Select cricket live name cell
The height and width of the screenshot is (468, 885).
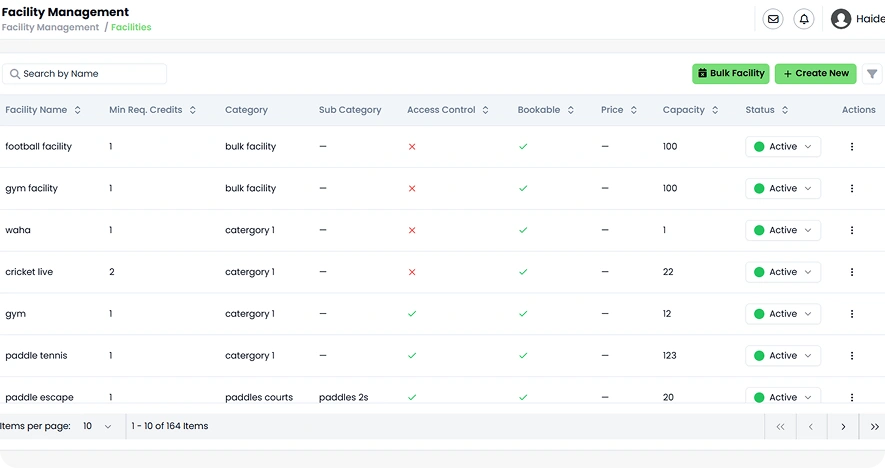tap(29, 272)
